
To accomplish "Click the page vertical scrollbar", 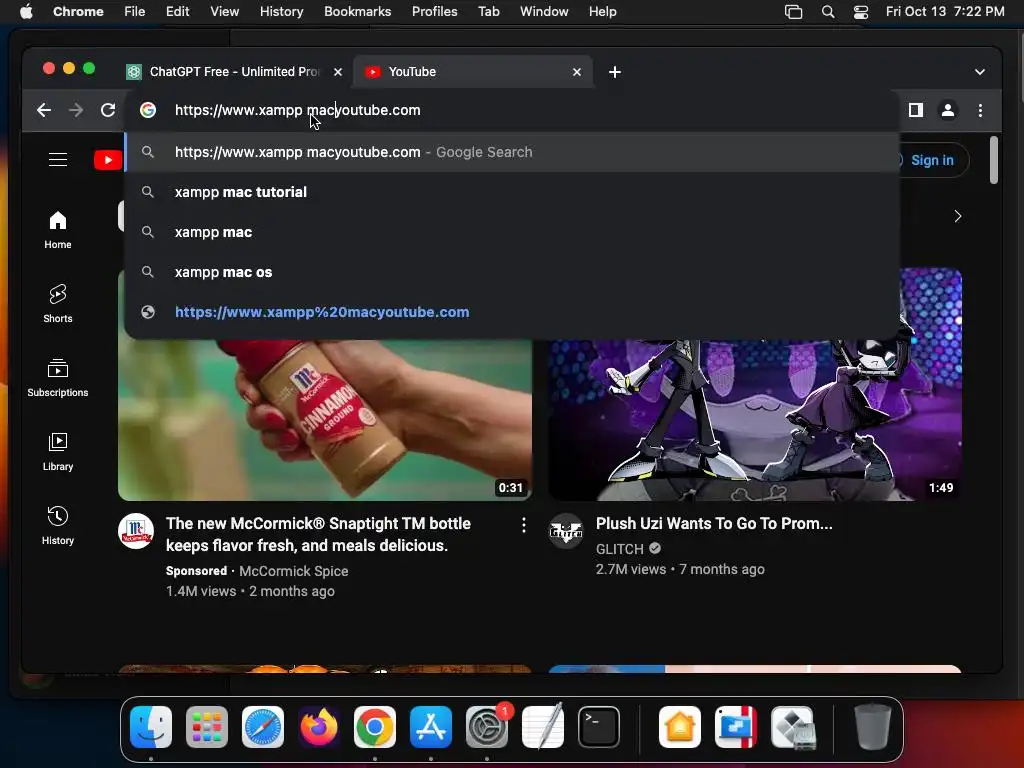I will pyautogui.click(x=993, y=160).
